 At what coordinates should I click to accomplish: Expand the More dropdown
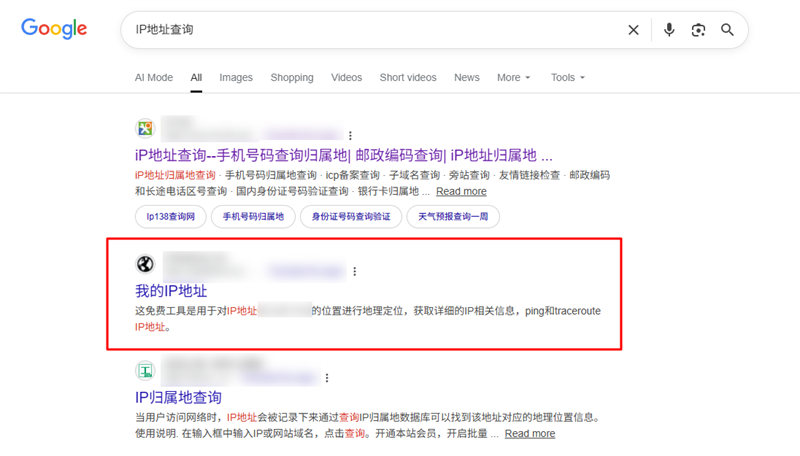(x=514, y=78)
